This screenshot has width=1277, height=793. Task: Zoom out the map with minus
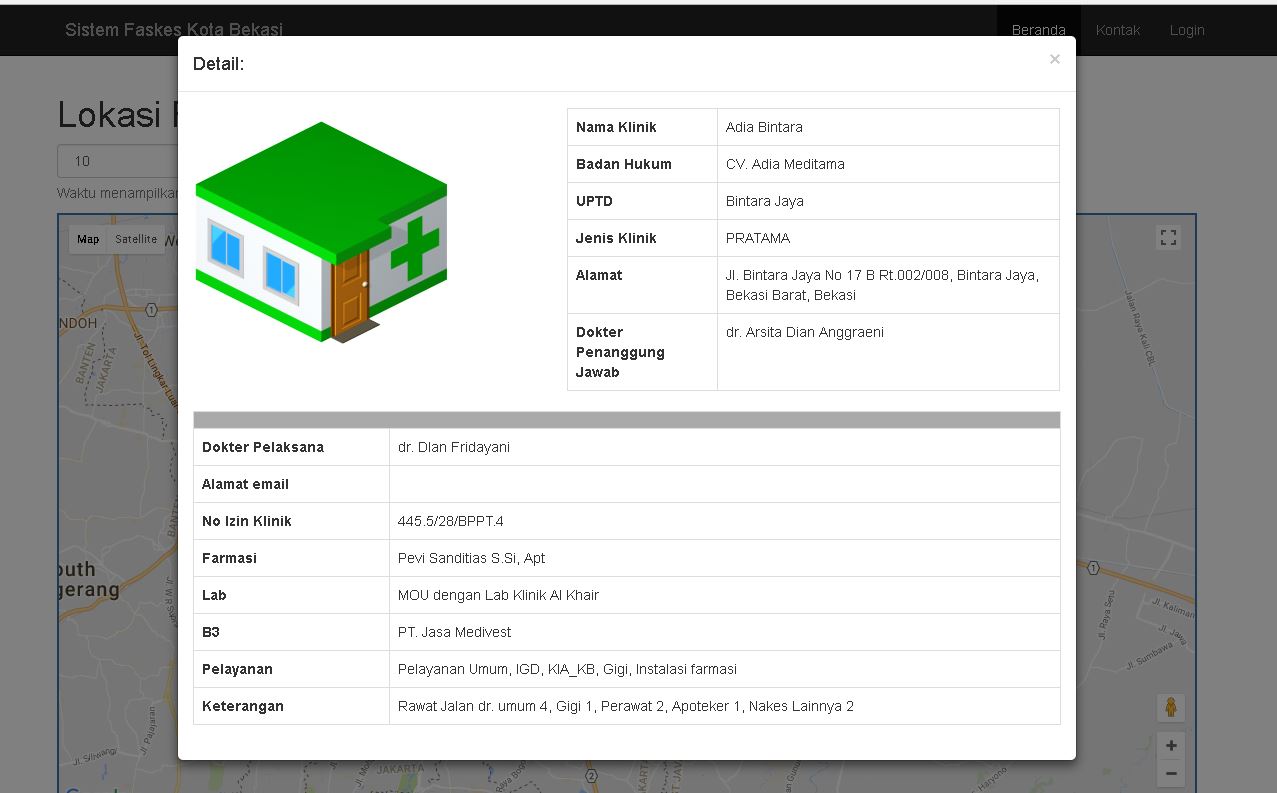pyautogui.click(x=1170, y=773)
